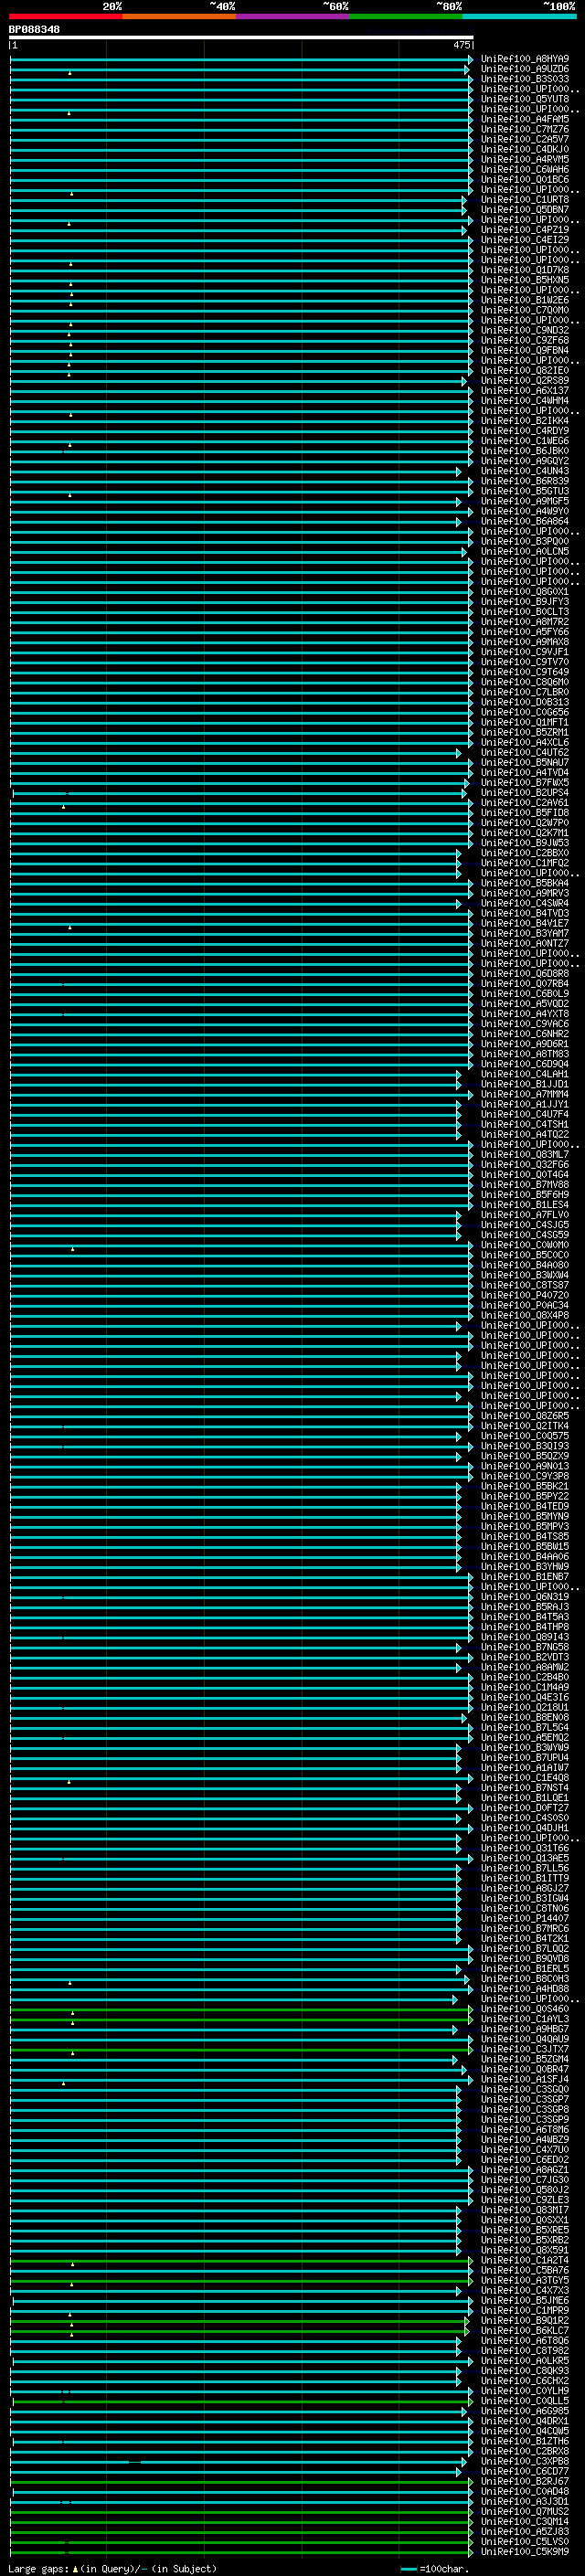The height and width of the screenshot is (2576, 585).
Task: Click the orange ~40% identity legend segment
Action: tap(179, 16)
